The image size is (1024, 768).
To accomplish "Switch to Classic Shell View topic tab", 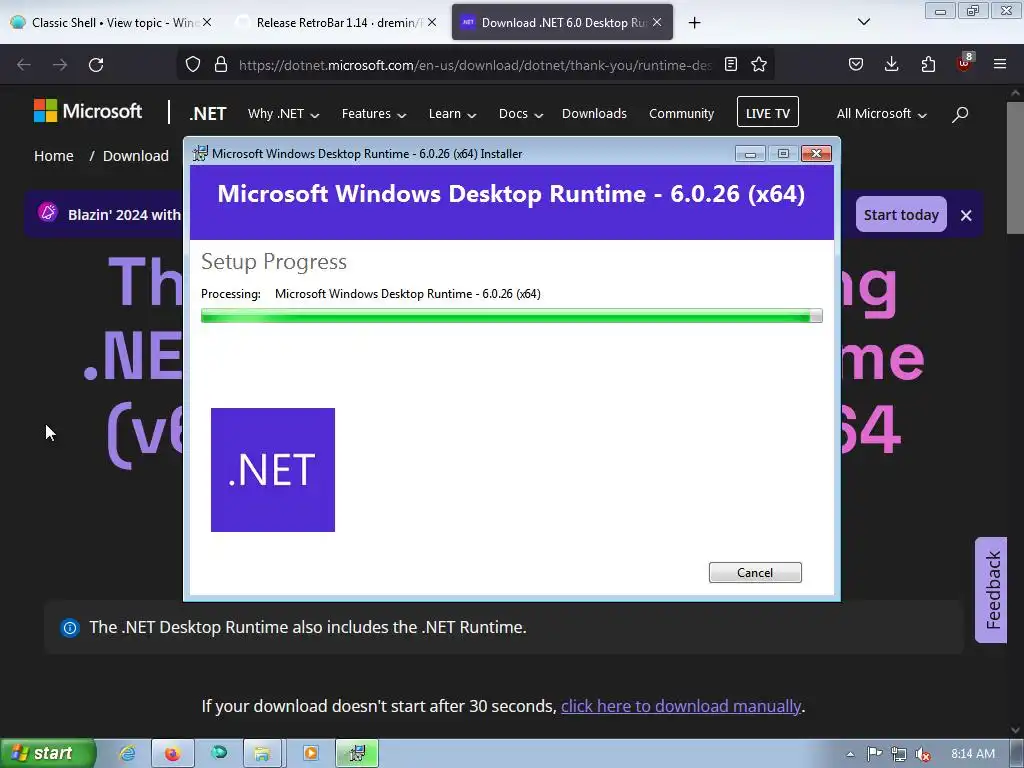I will (111, 22).
